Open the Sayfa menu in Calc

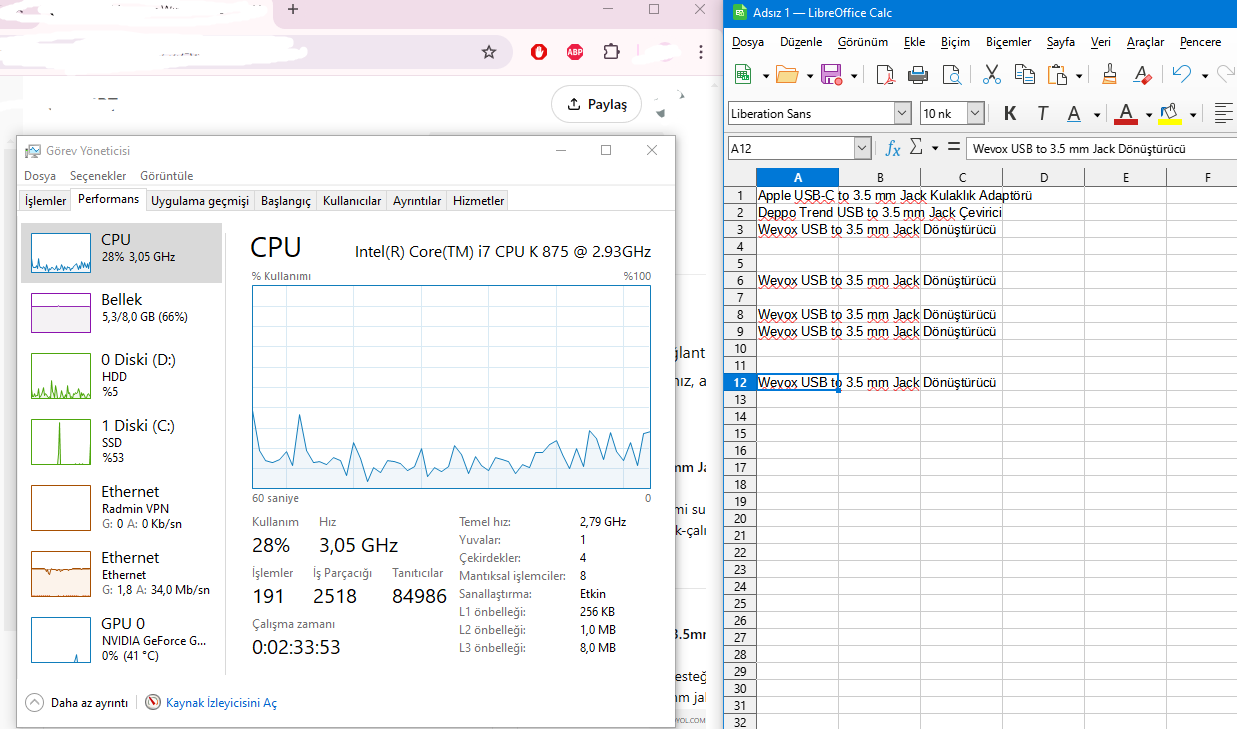tap(1060, 42)
